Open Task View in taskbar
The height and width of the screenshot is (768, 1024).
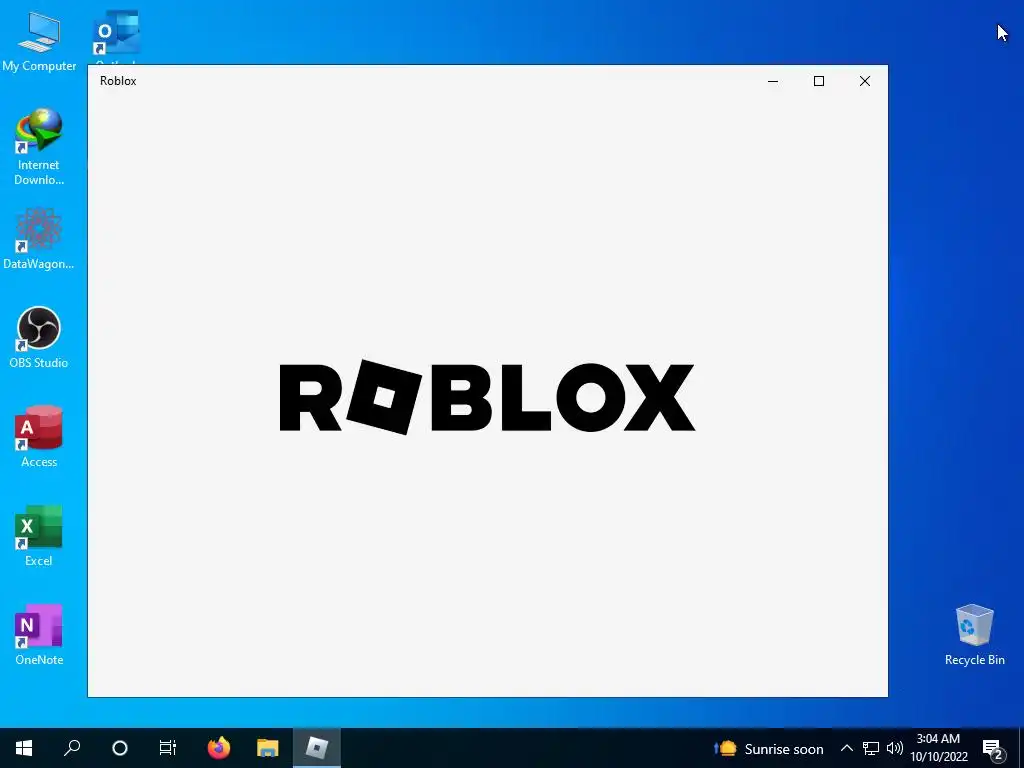(x=168, y=748)
